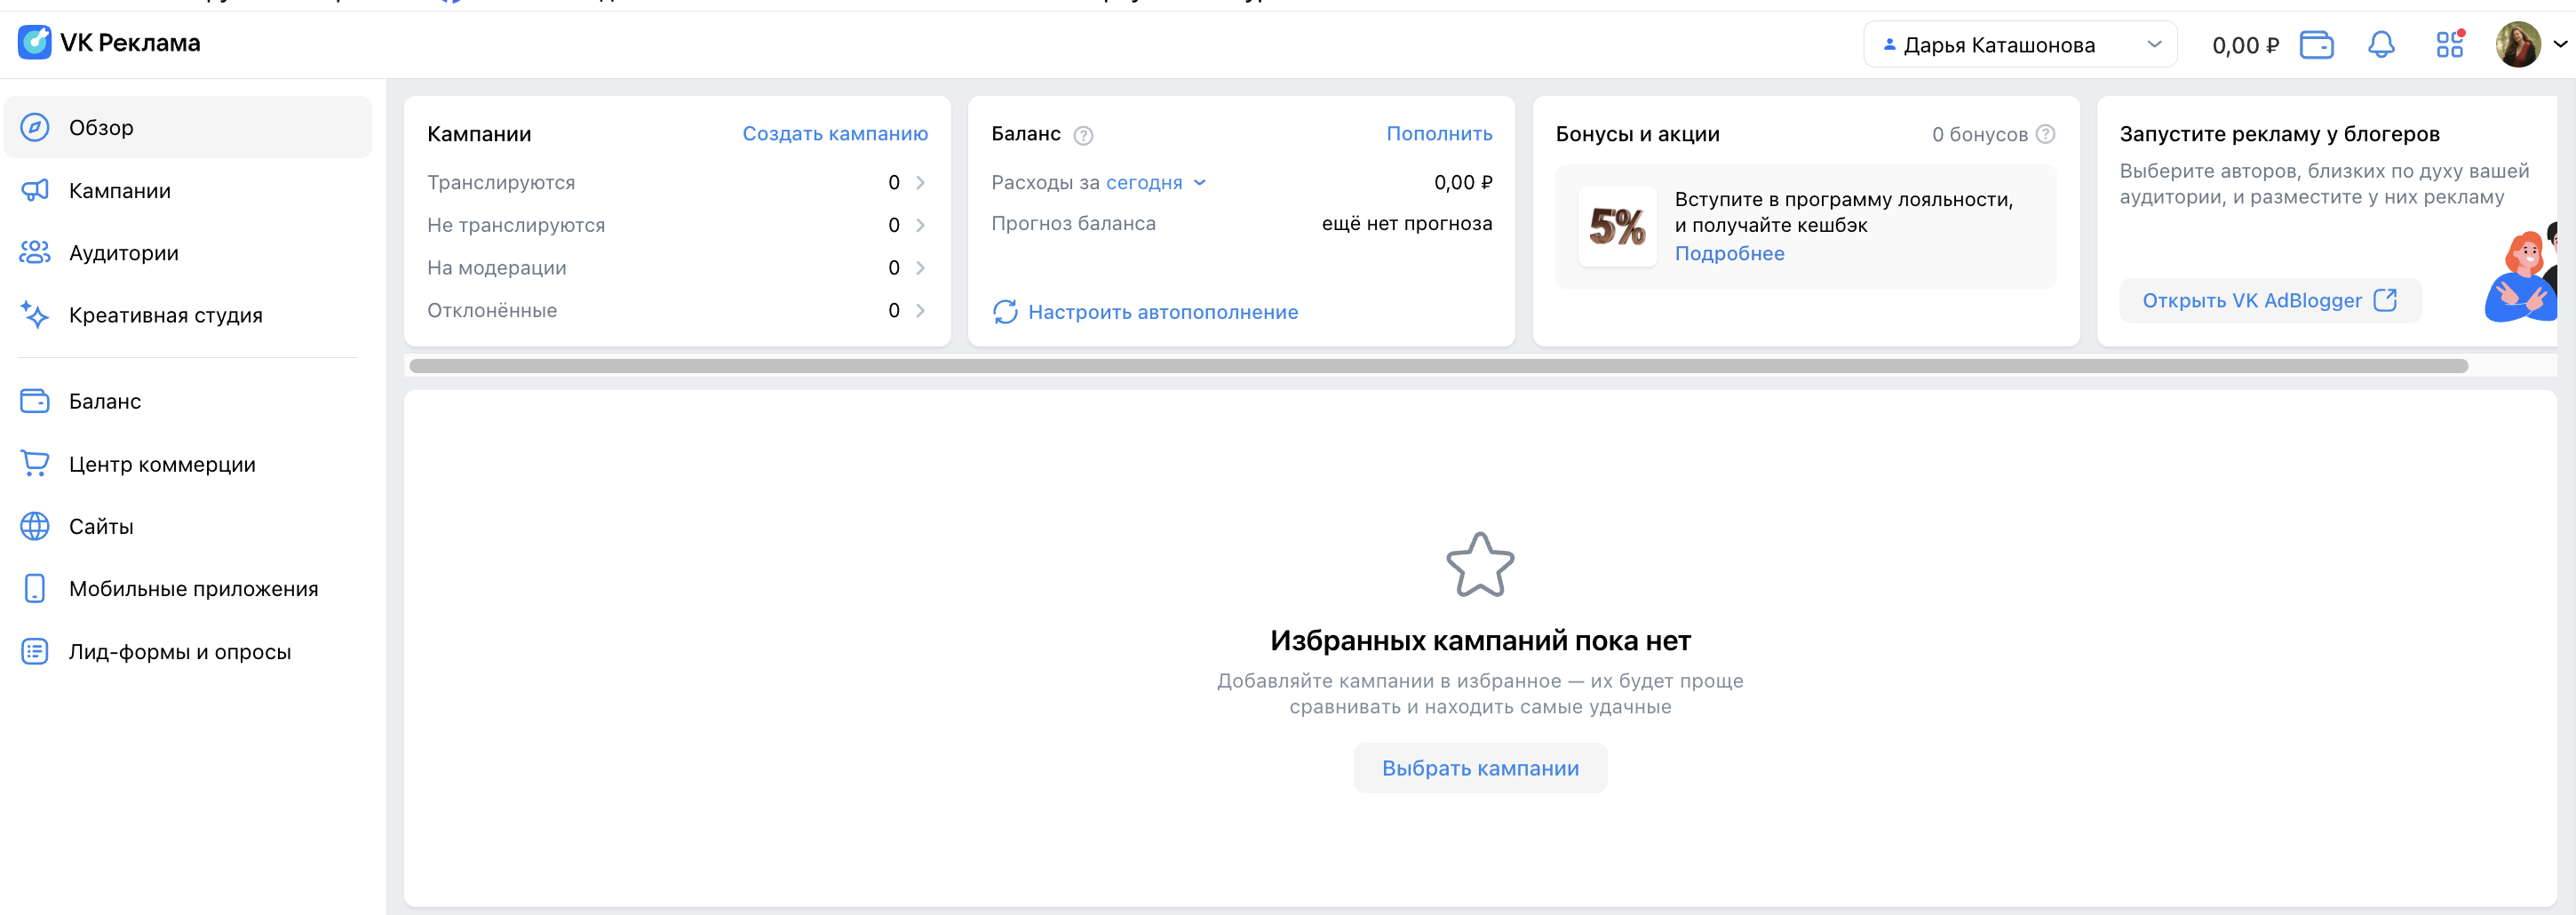Expand the Не транслируются row chevron
This screenshot has width=2576, height=915.
[920, 225]
